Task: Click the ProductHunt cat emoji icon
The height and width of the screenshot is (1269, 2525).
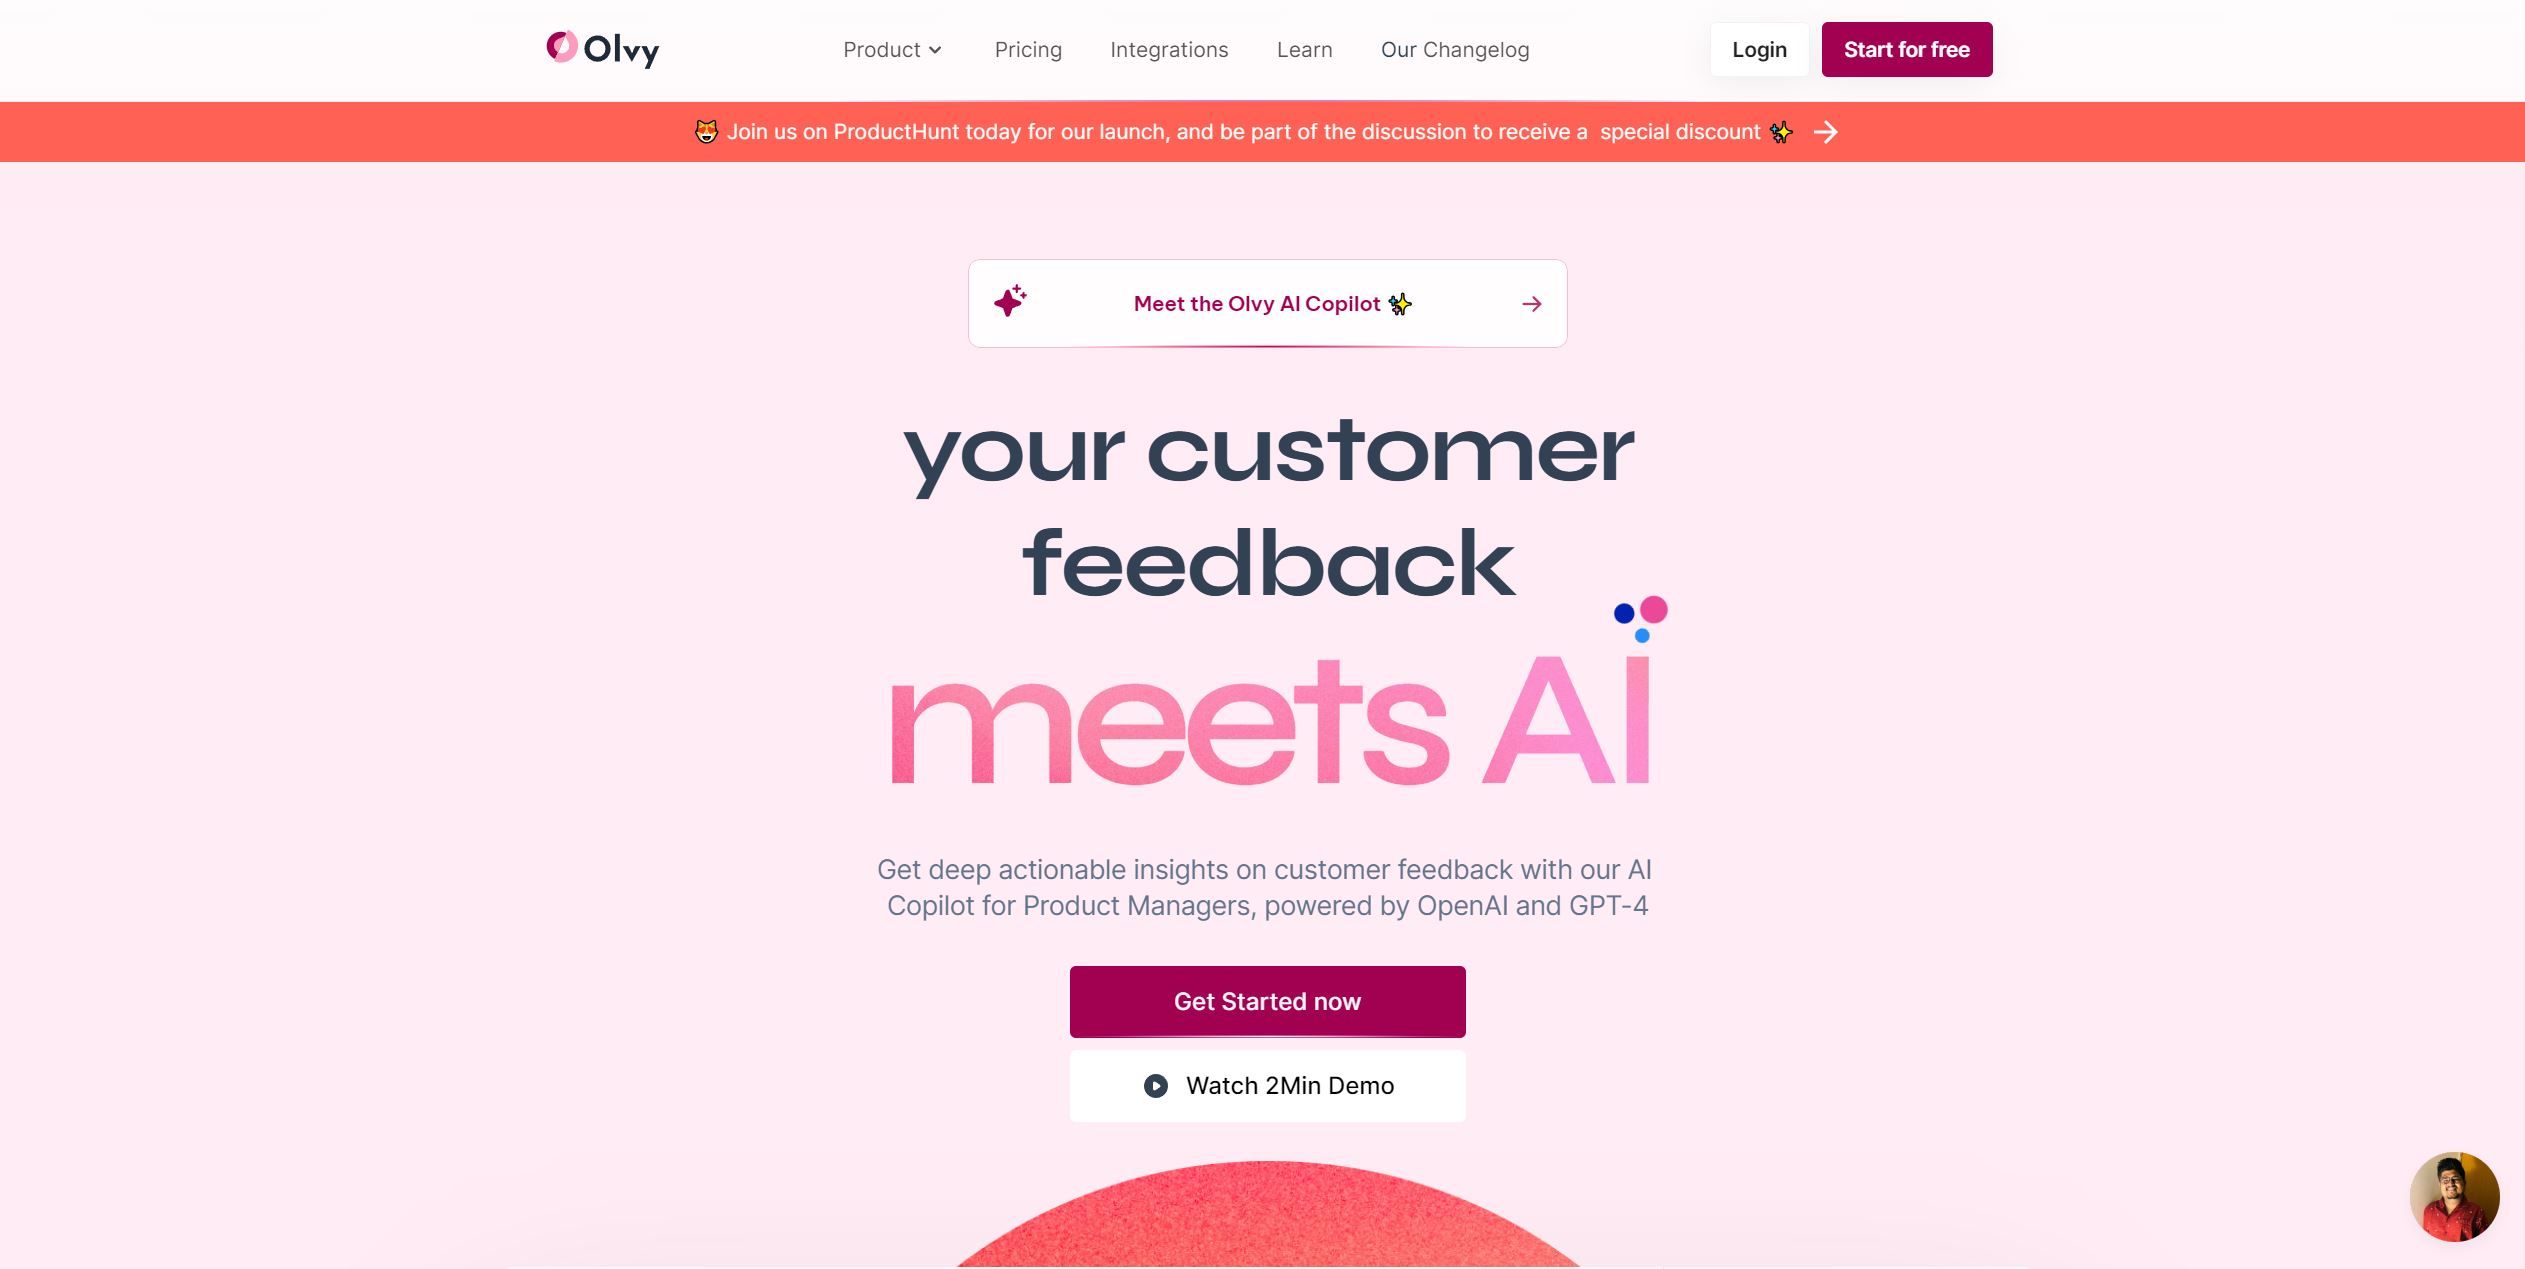Action: coord(706,131)
